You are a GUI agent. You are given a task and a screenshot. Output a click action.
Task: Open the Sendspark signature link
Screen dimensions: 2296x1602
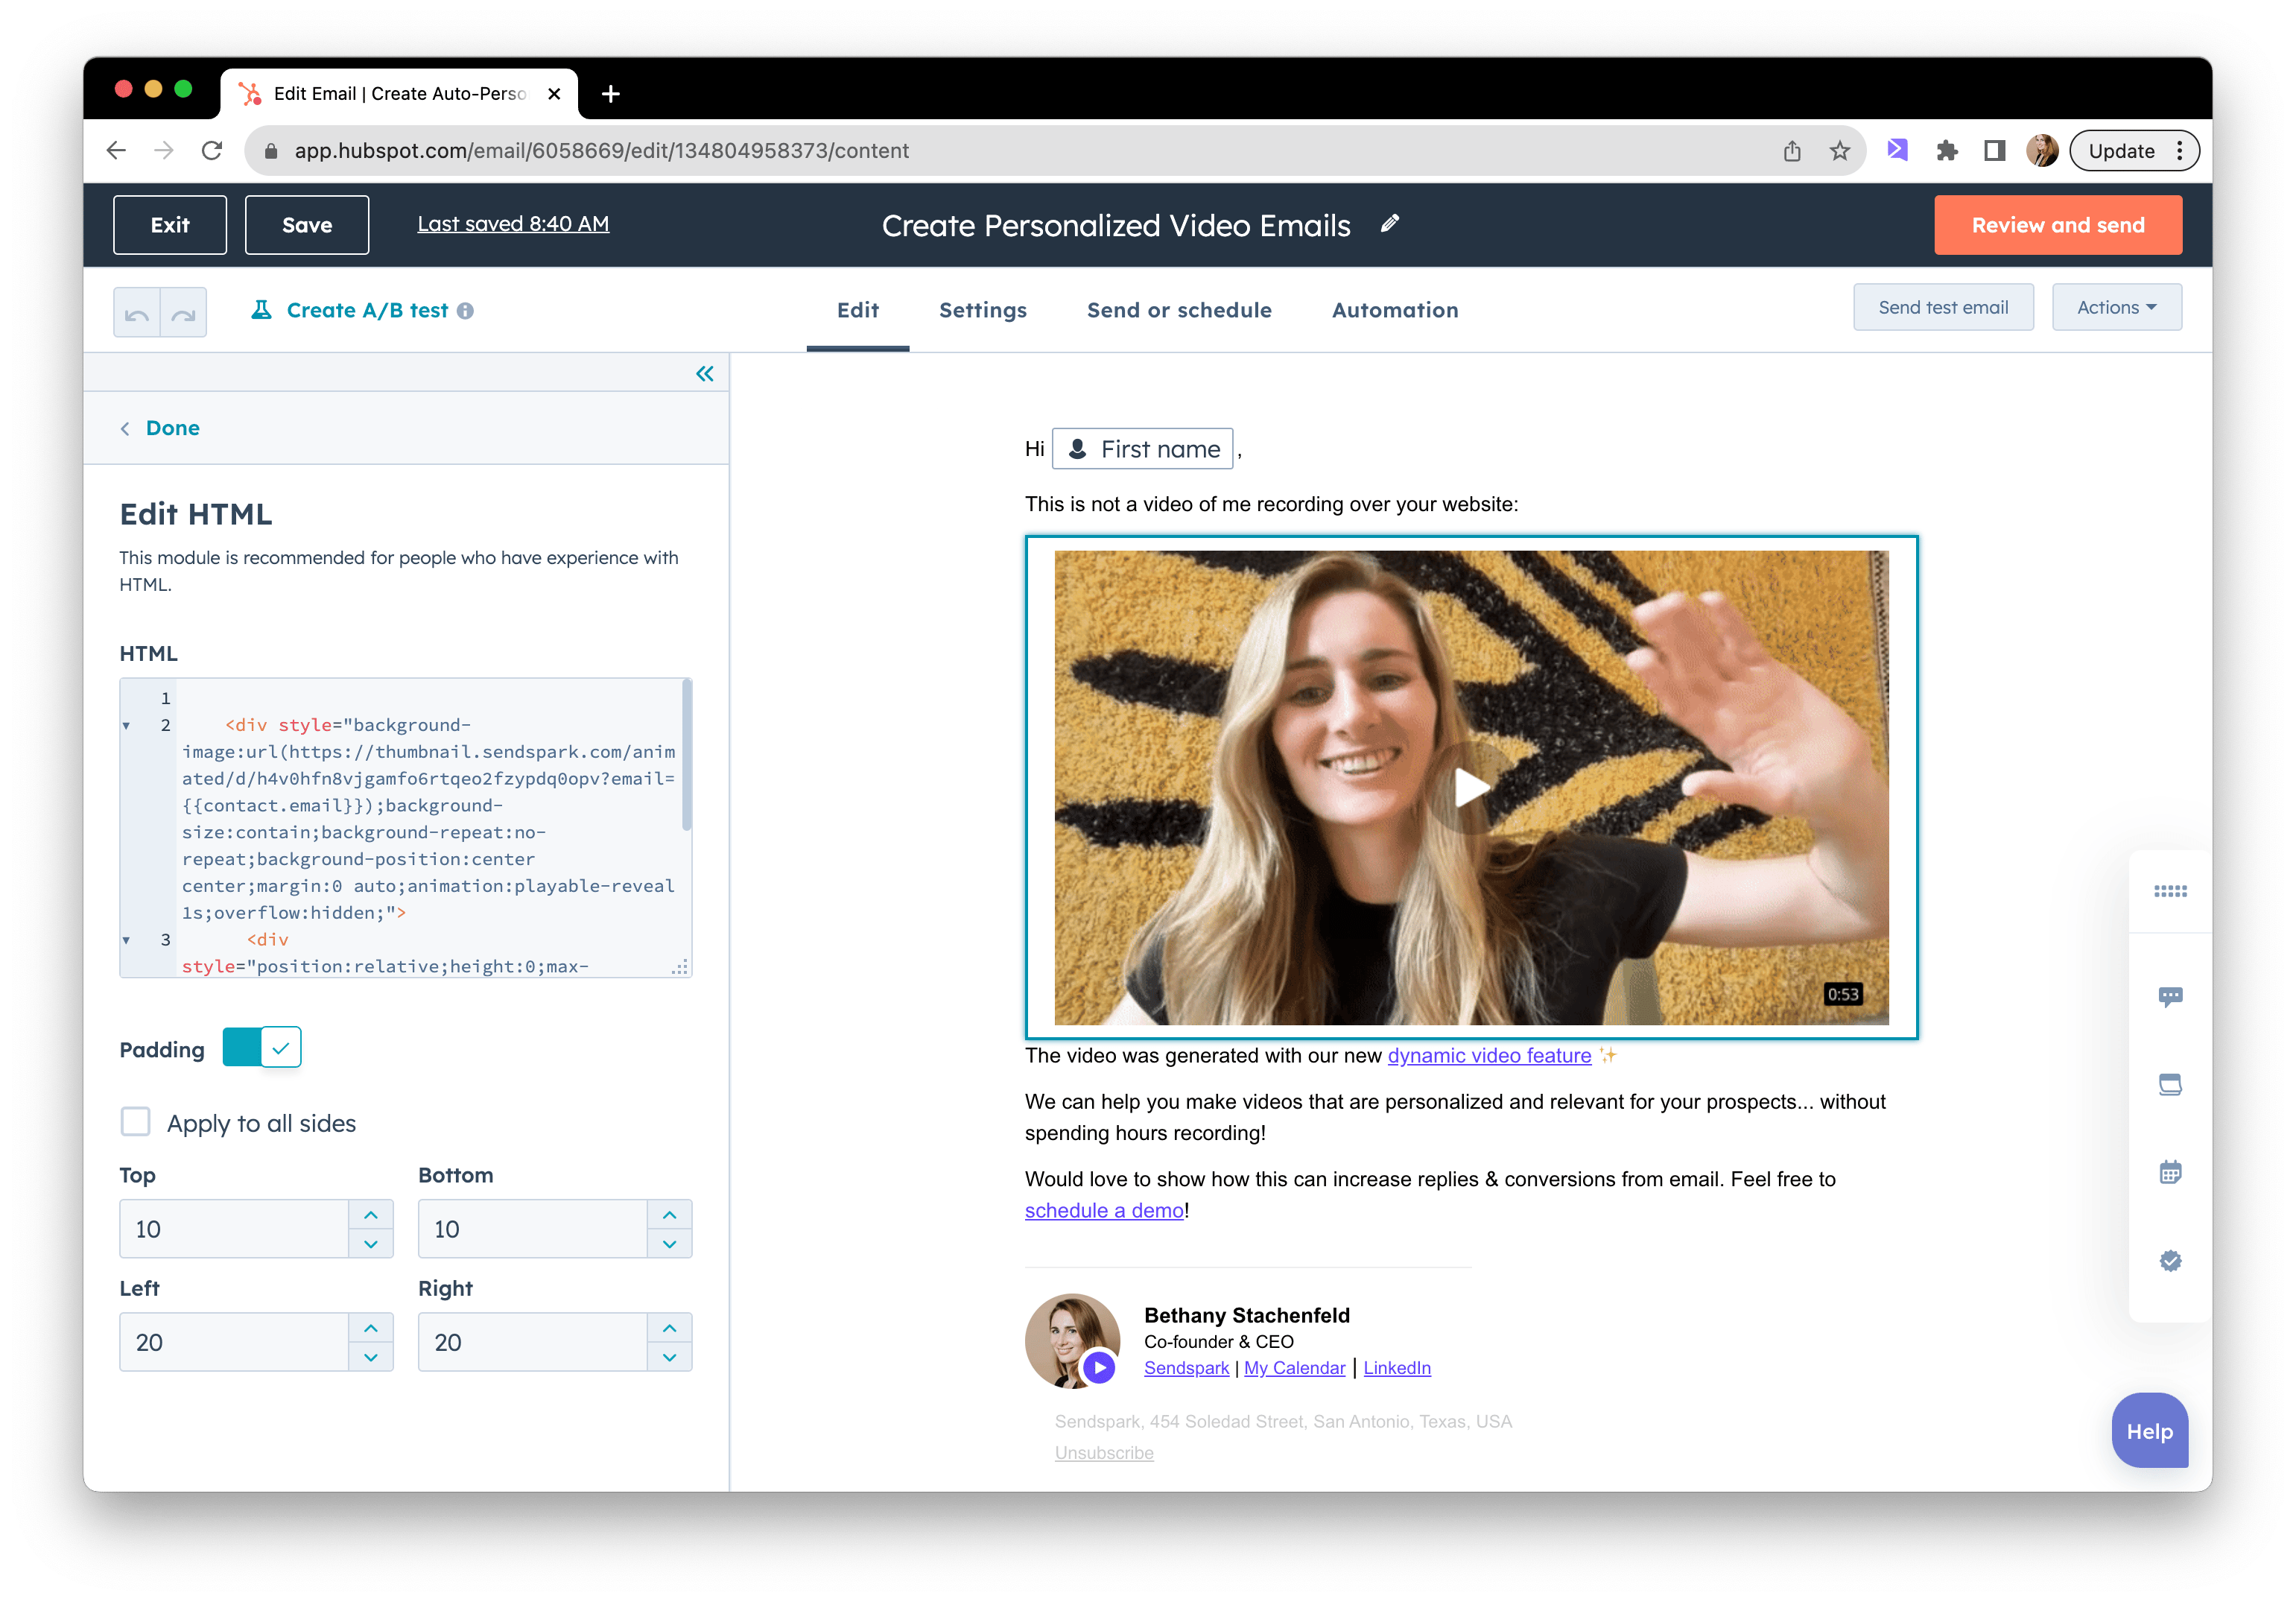pos(1186,1367)
